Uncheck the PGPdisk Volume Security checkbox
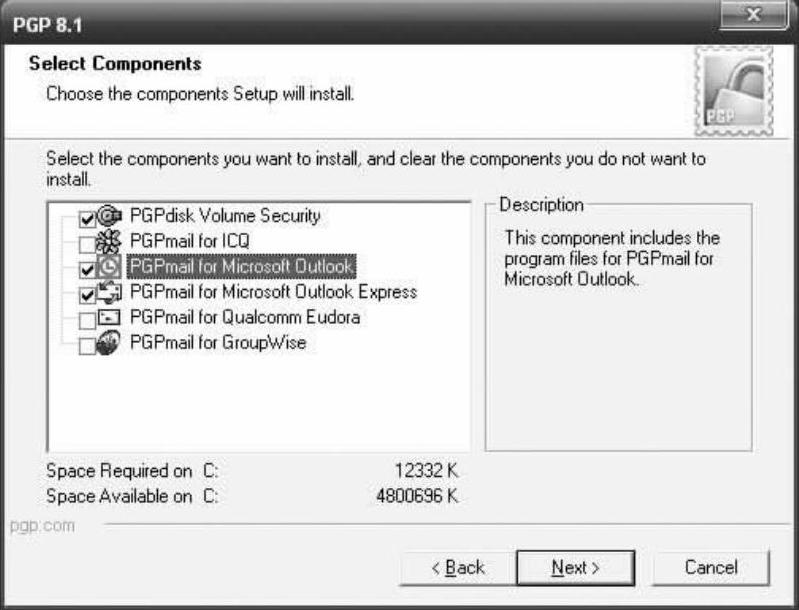799x610 pixels. tap(87, 218)
